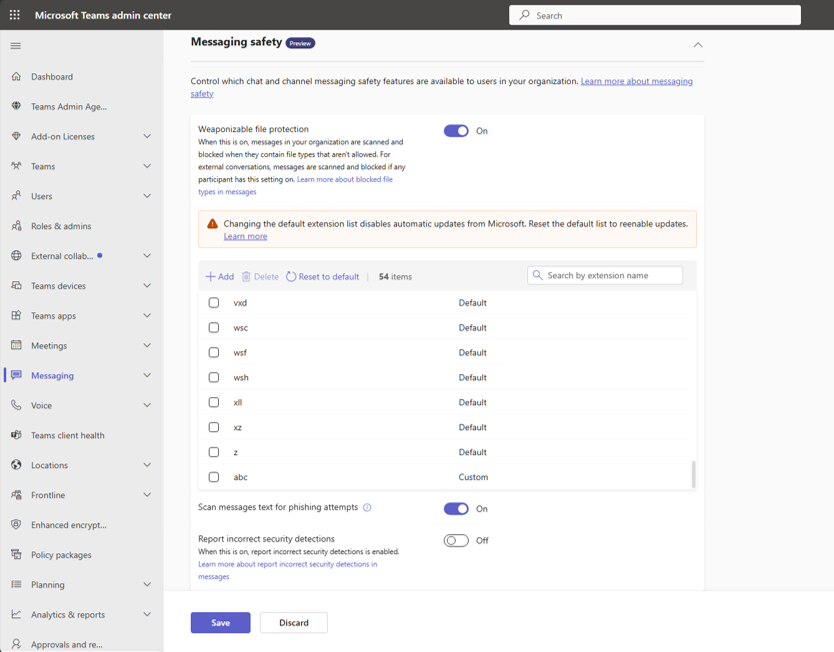Expand the Users section chevron
Viewport: 834px width, 652px height.
147,196
